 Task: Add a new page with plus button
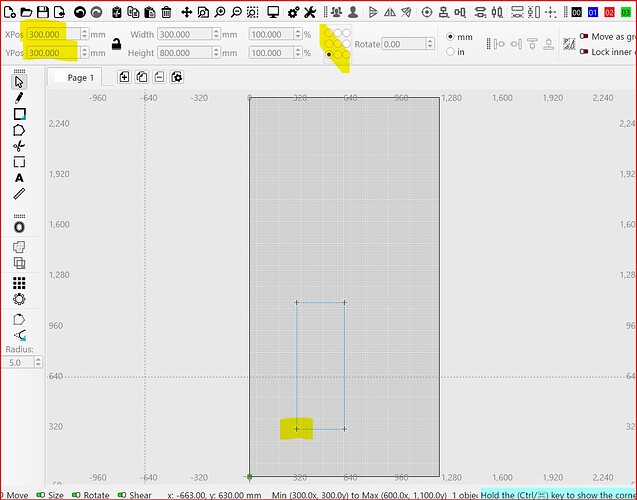pos(124,77)
